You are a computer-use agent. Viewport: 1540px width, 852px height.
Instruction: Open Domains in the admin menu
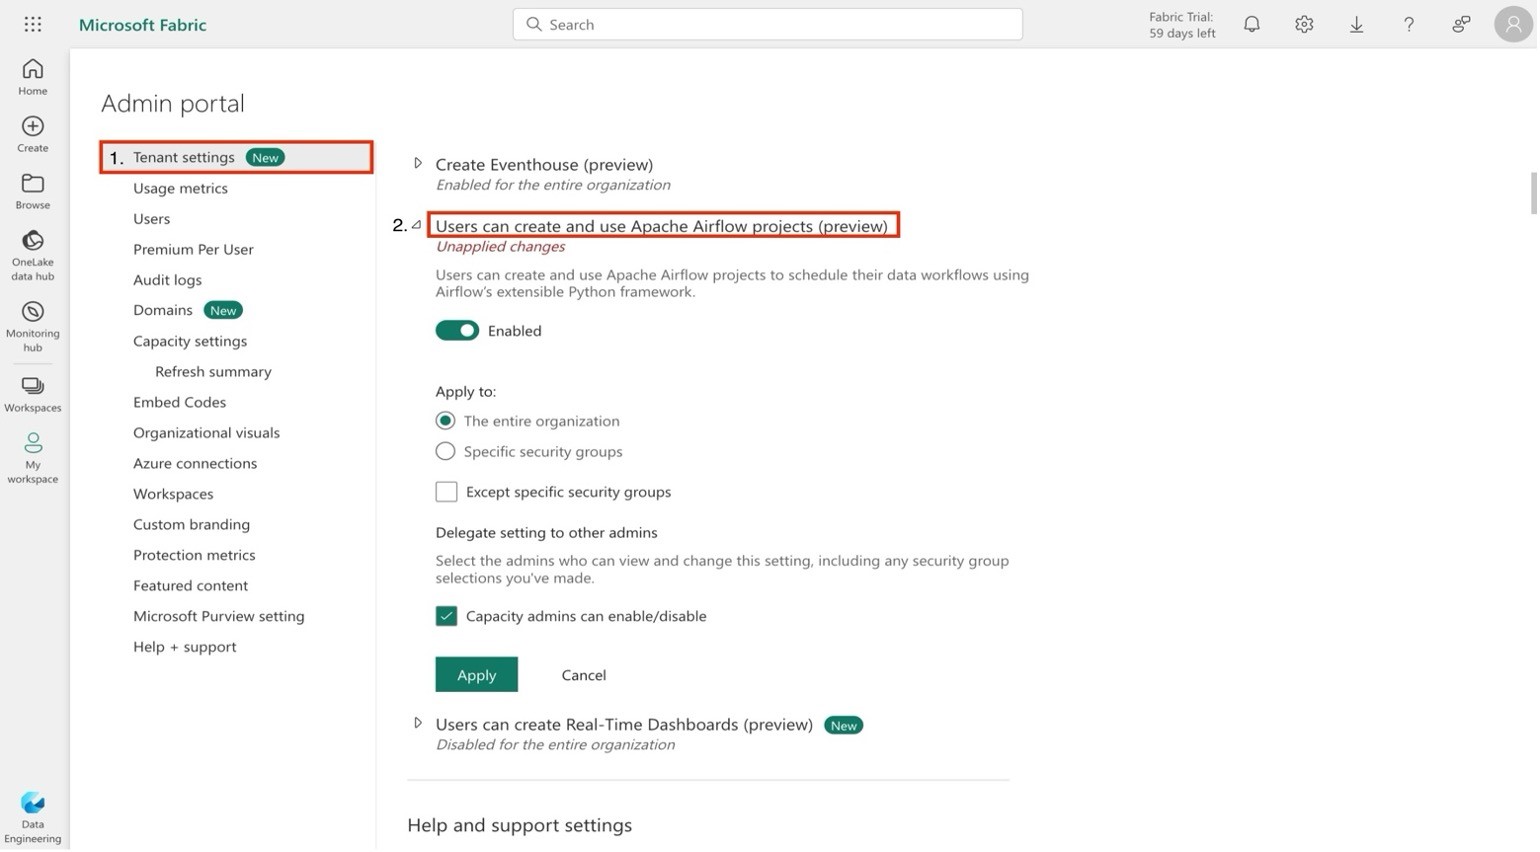coord(163,311)
